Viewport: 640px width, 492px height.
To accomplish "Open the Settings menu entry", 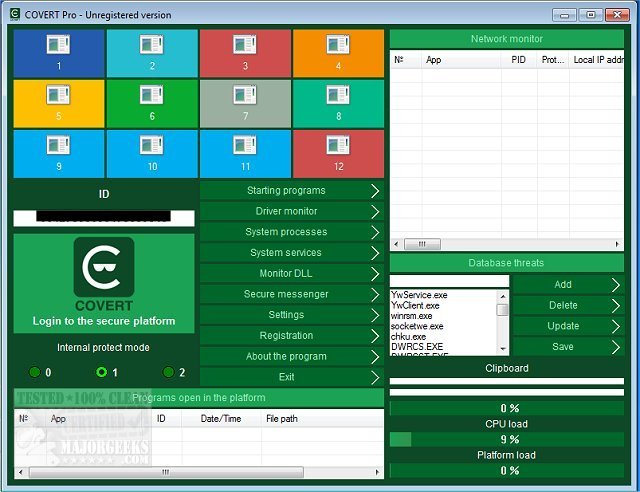I will click(x=291, y=315).
